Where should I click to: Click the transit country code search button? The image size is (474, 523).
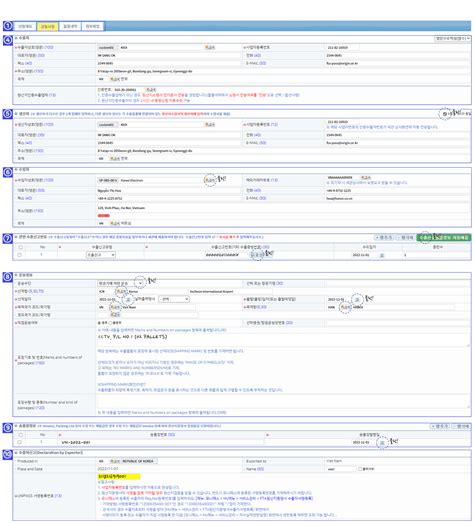tap(115, 315)
